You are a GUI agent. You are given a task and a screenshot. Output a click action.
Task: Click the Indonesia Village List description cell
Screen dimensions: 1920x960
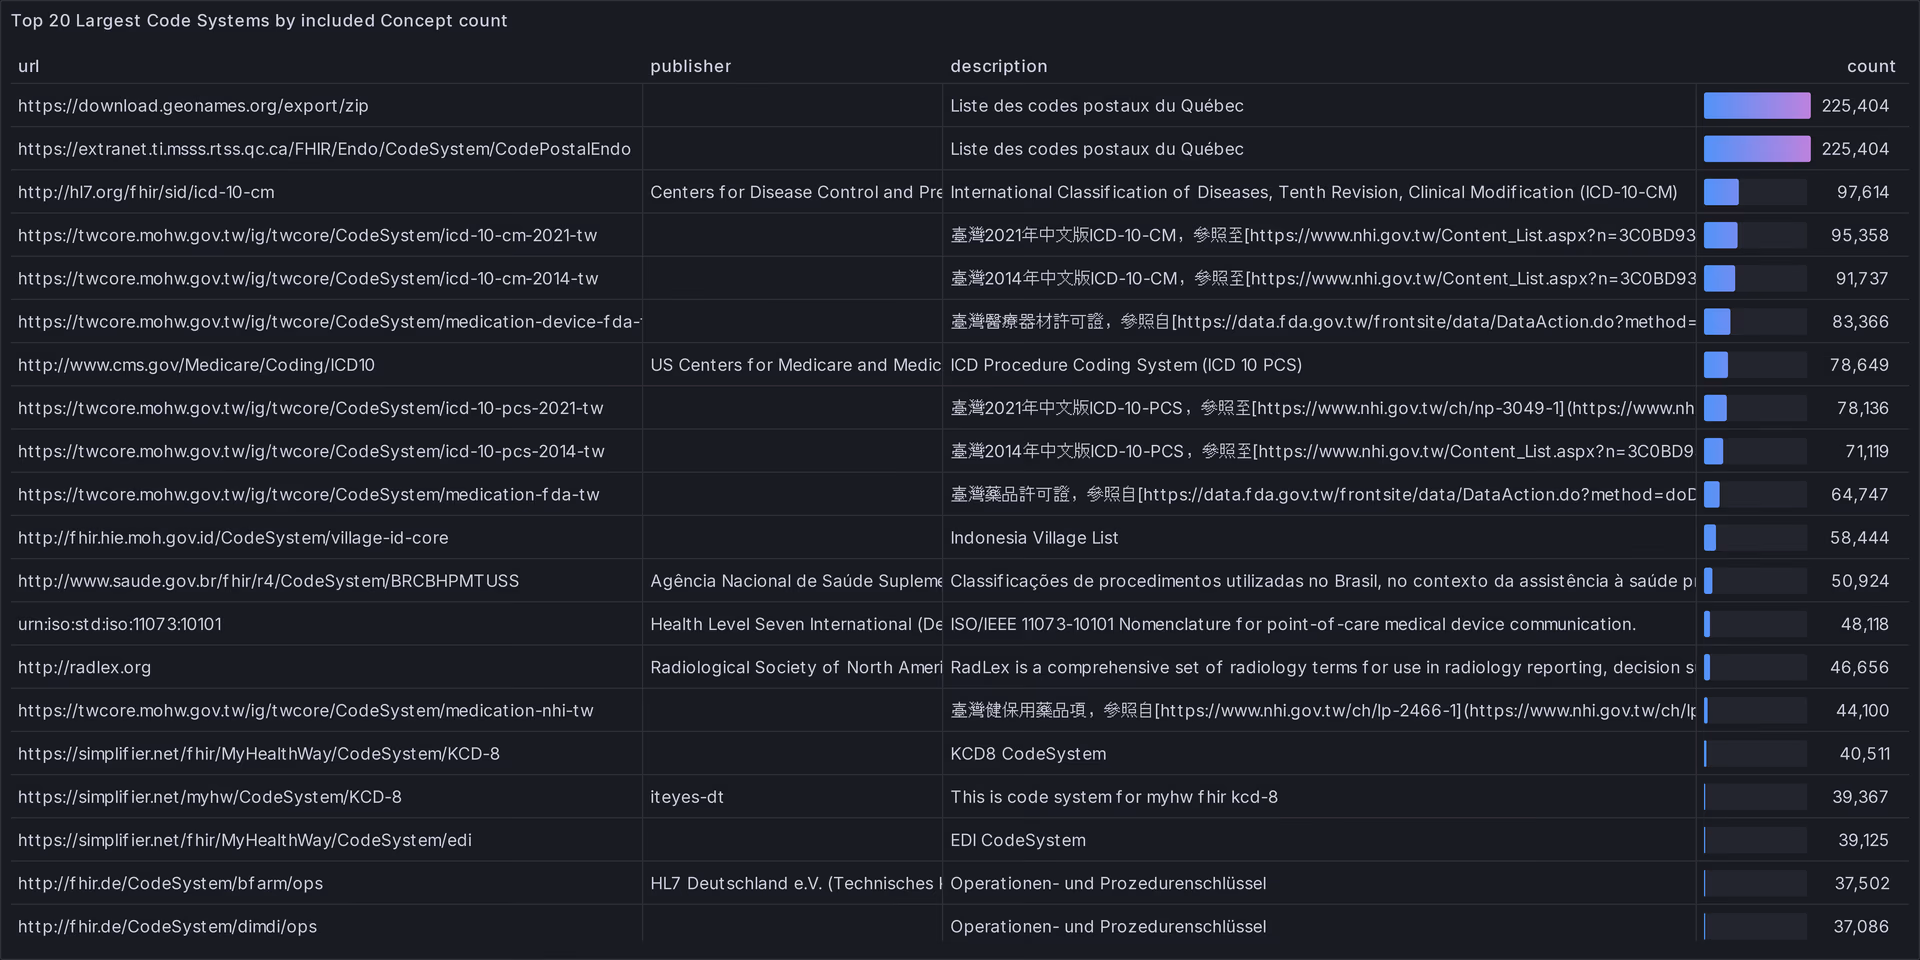click(1034, 538)
